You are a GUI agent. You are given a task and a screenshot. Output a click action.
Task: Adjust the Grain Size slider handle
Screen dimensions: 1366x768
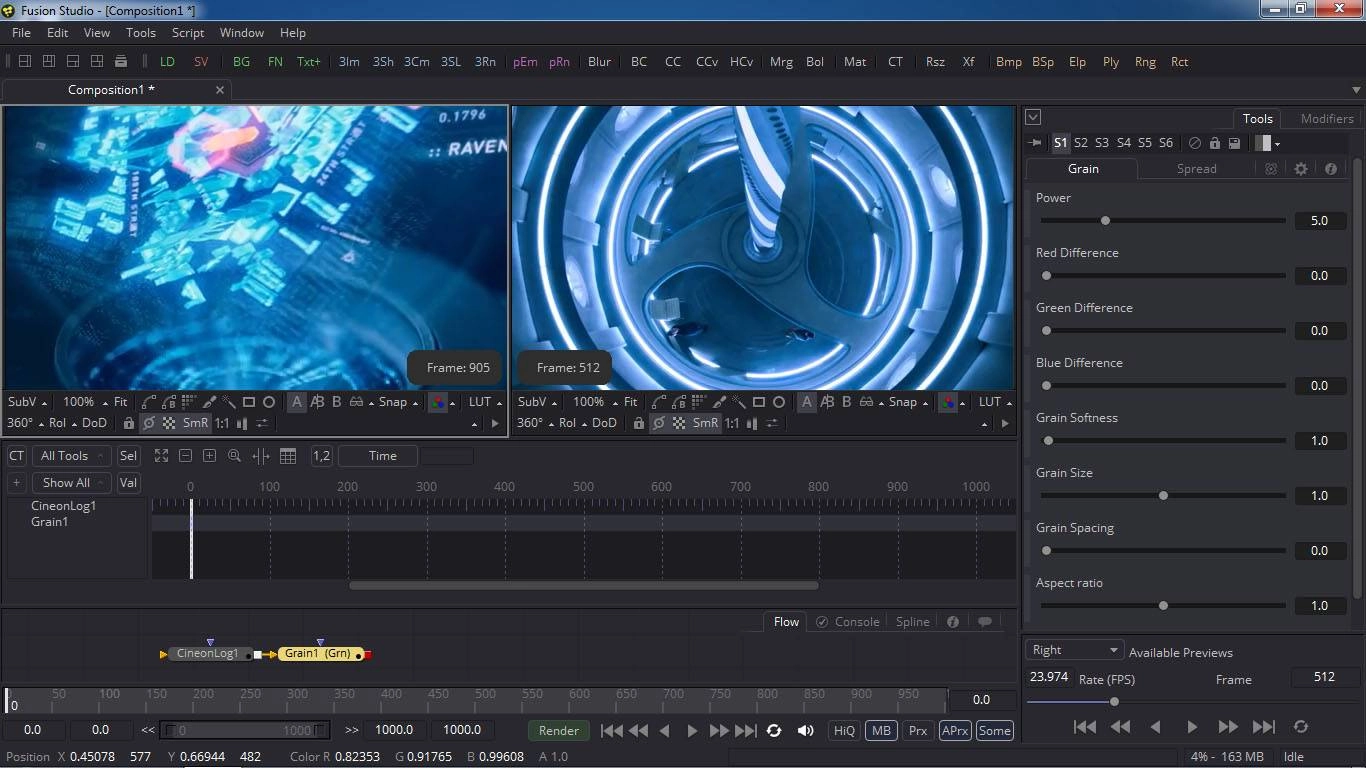(x=1163, y=495)
